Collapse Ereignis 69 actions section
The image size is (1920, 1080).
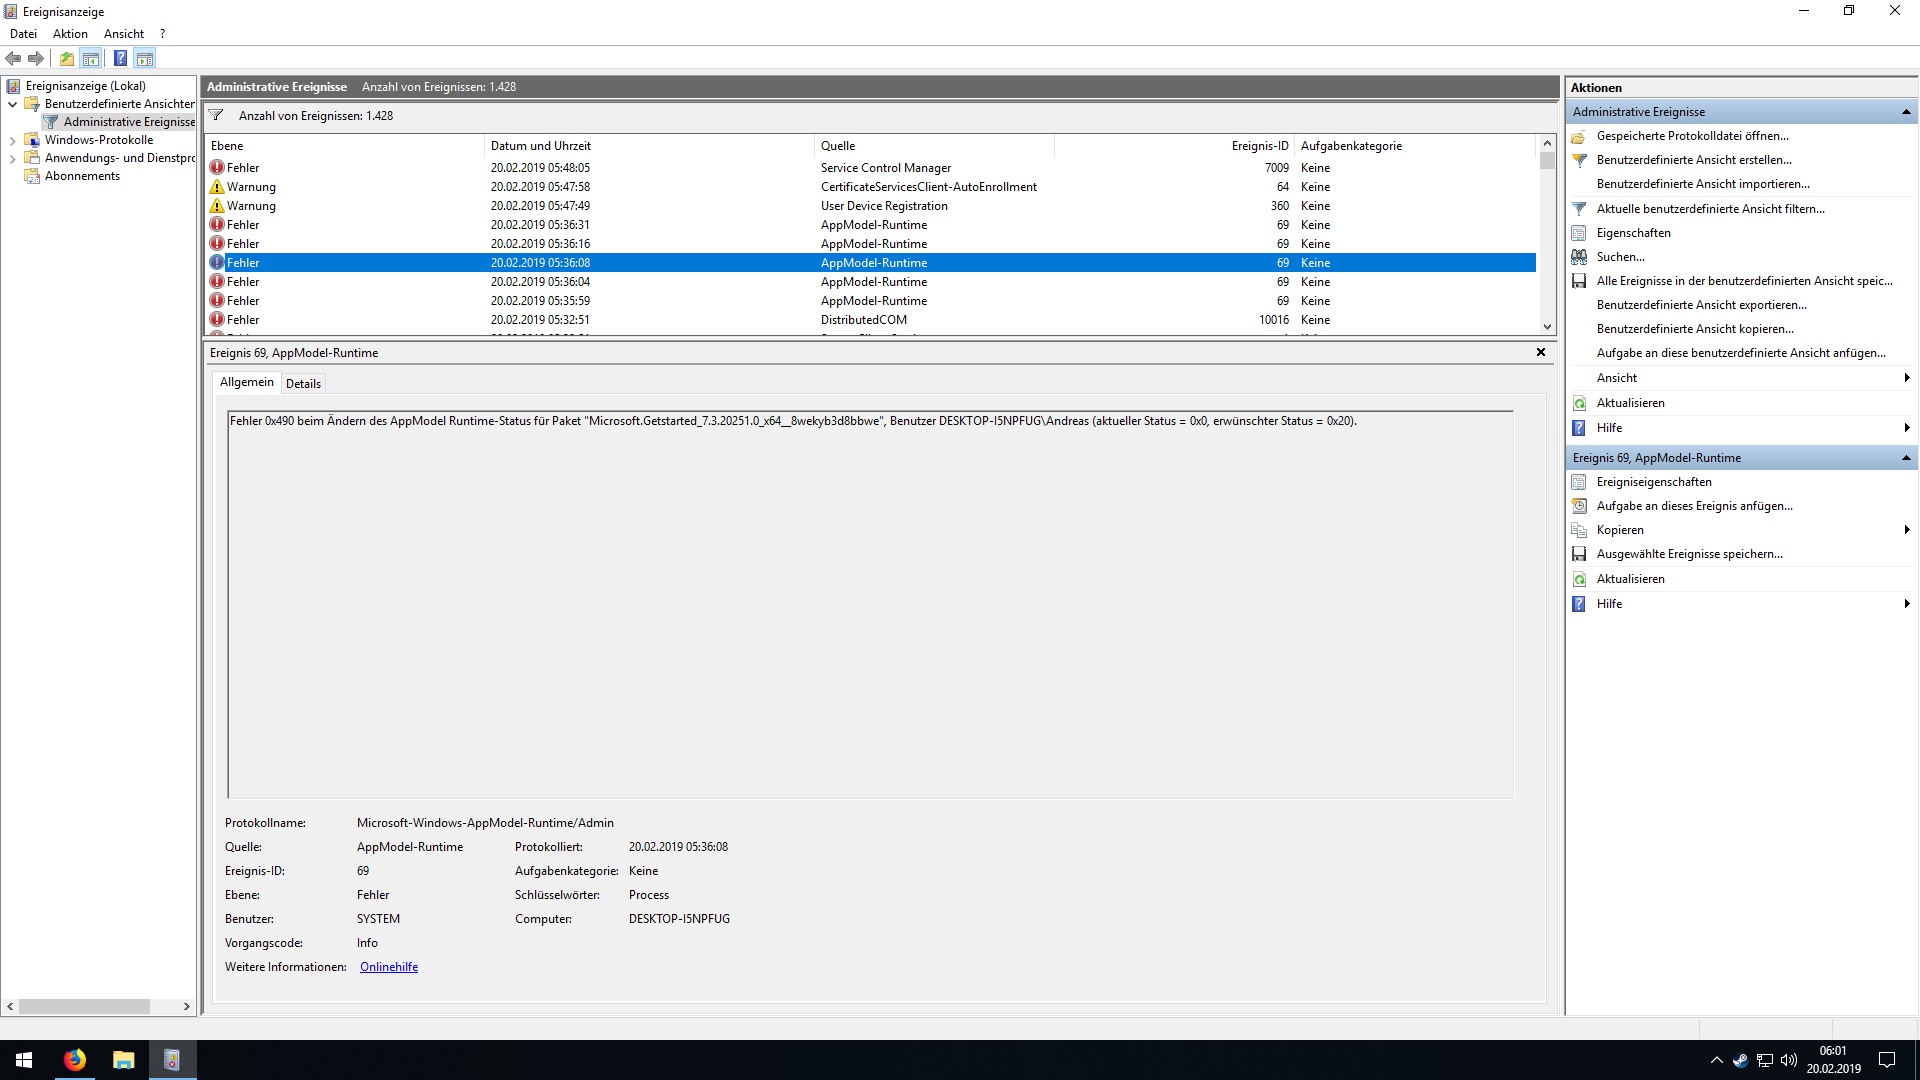[1906, 458]
